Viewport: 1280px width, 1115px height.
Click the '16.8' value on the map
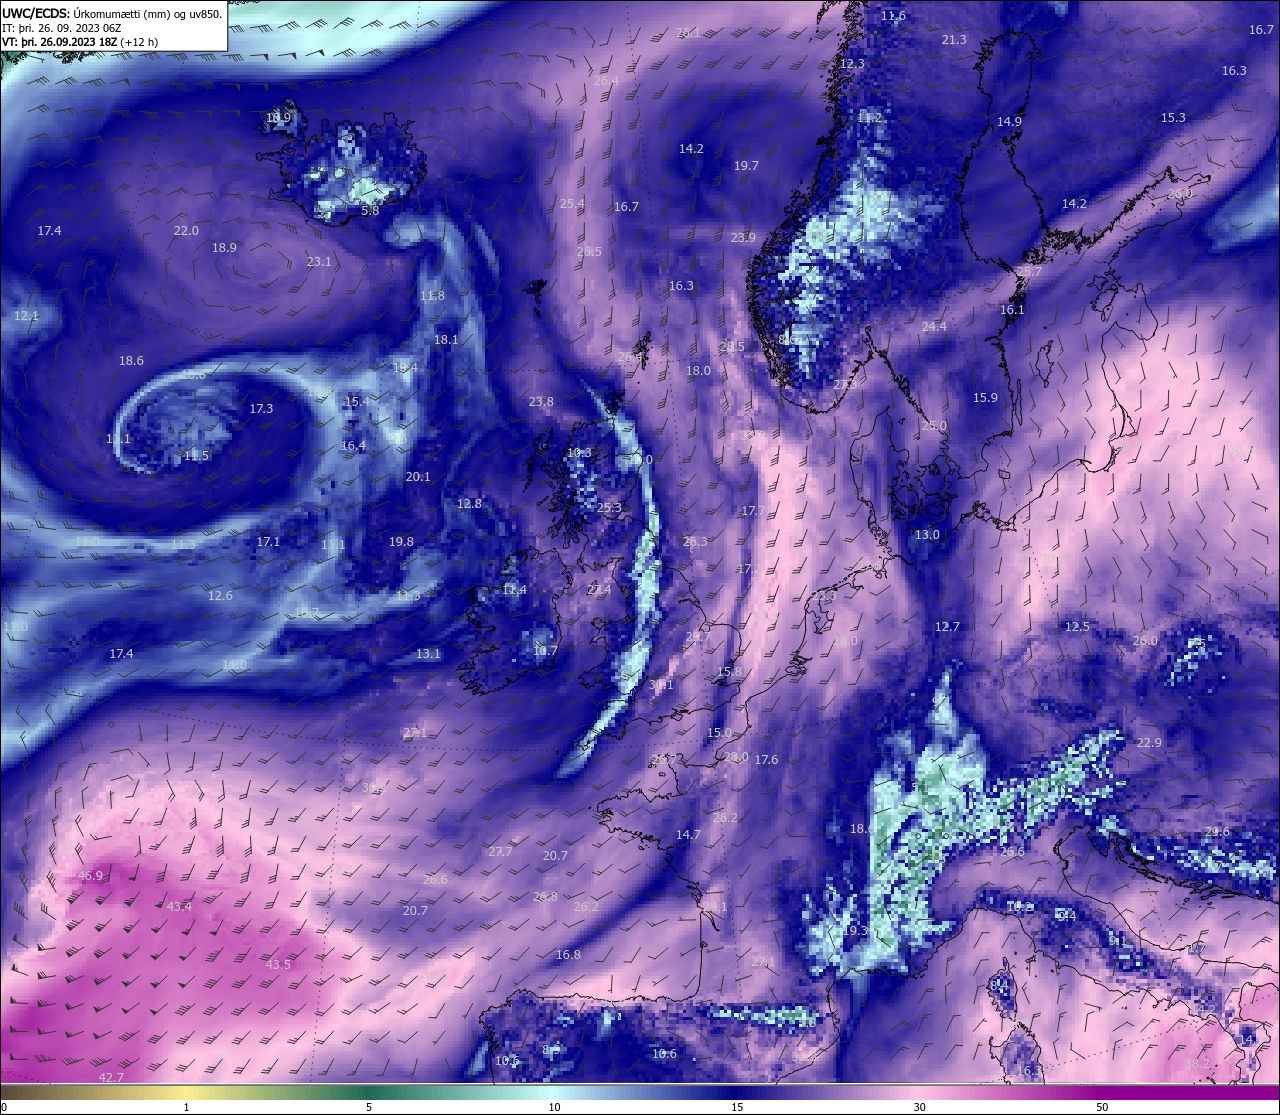568,955
